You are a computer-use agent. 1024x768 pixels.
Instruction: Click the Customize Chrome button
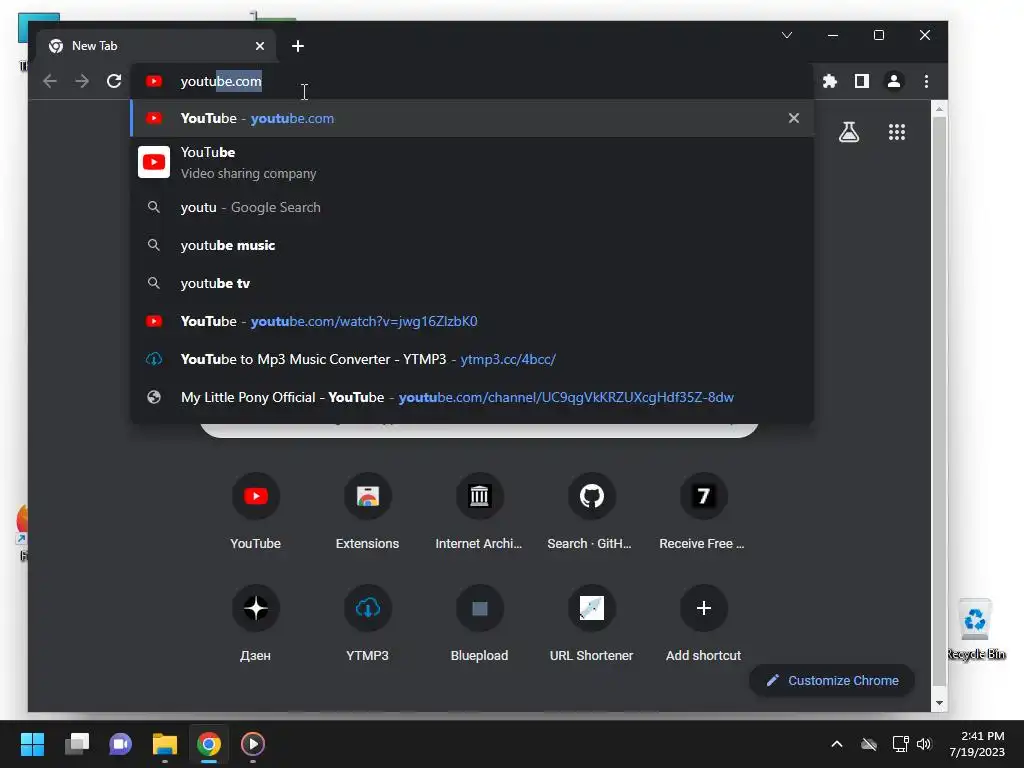pos(832,680)
